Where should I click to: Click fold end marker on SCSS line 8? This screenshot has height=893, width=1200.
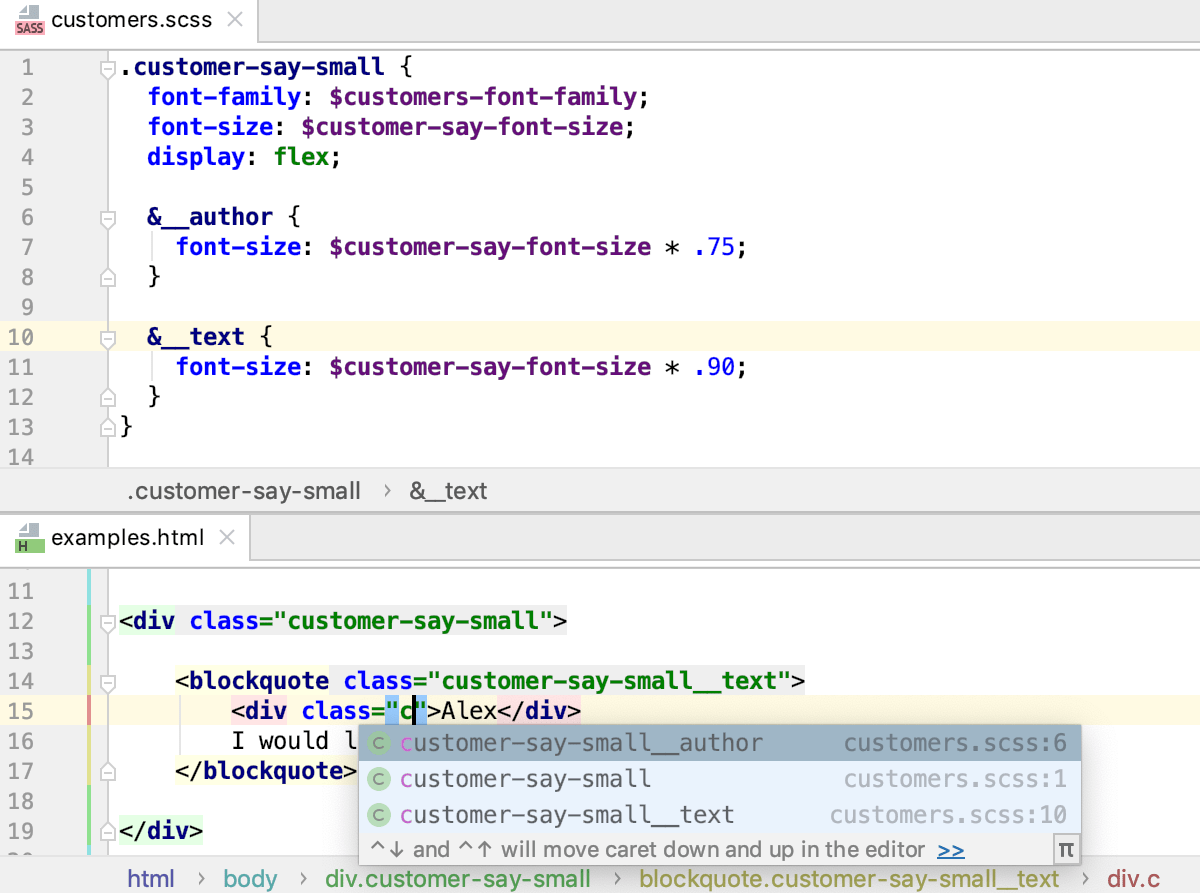coord(108,278)
